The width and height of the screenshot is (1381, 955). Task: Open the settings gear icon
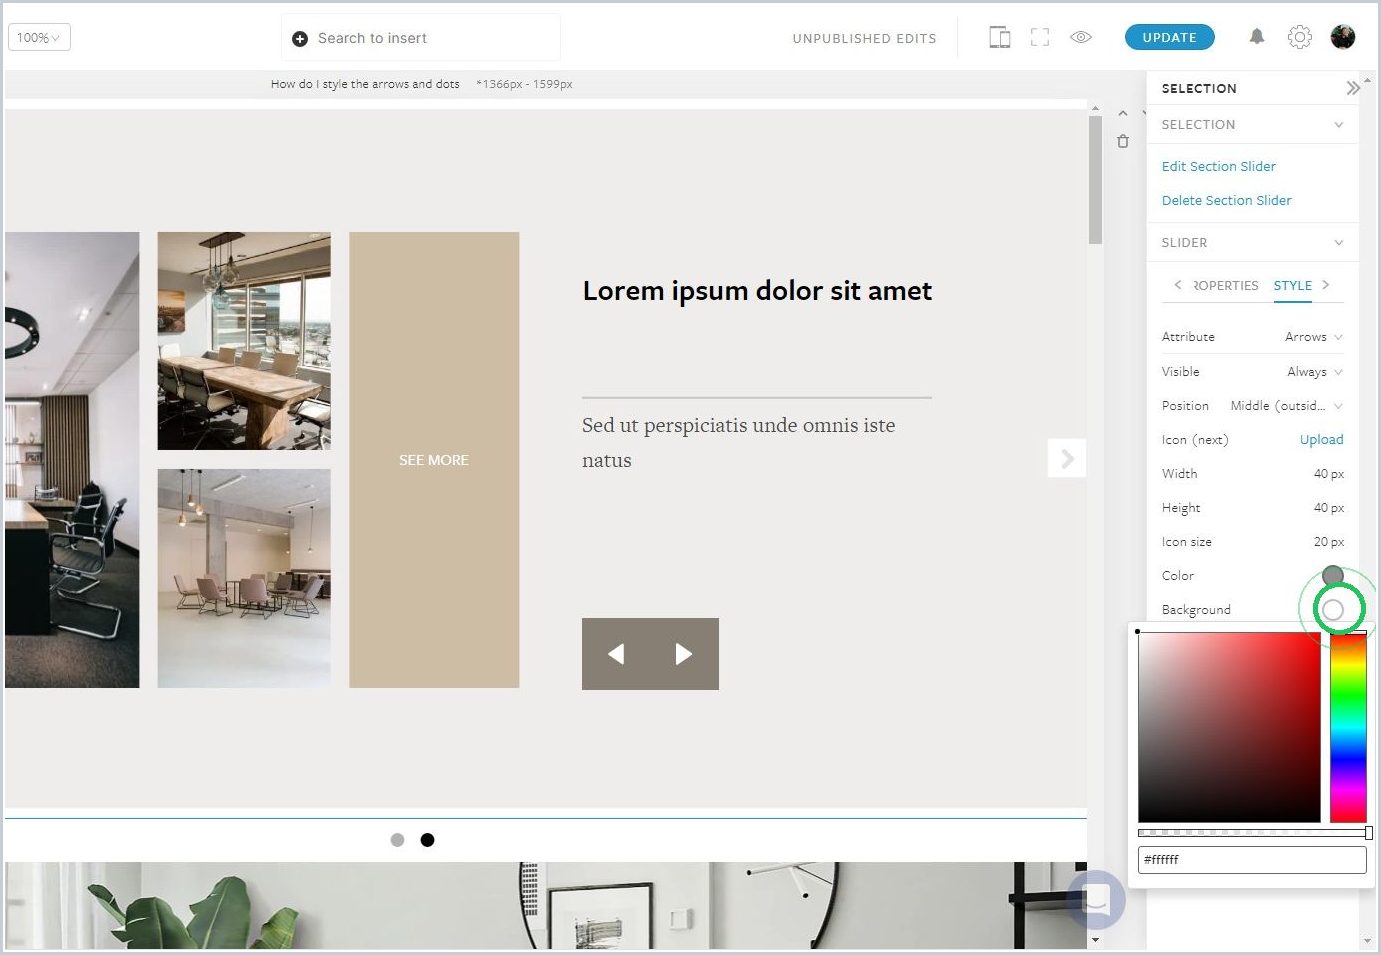[x=1299, y=37]
